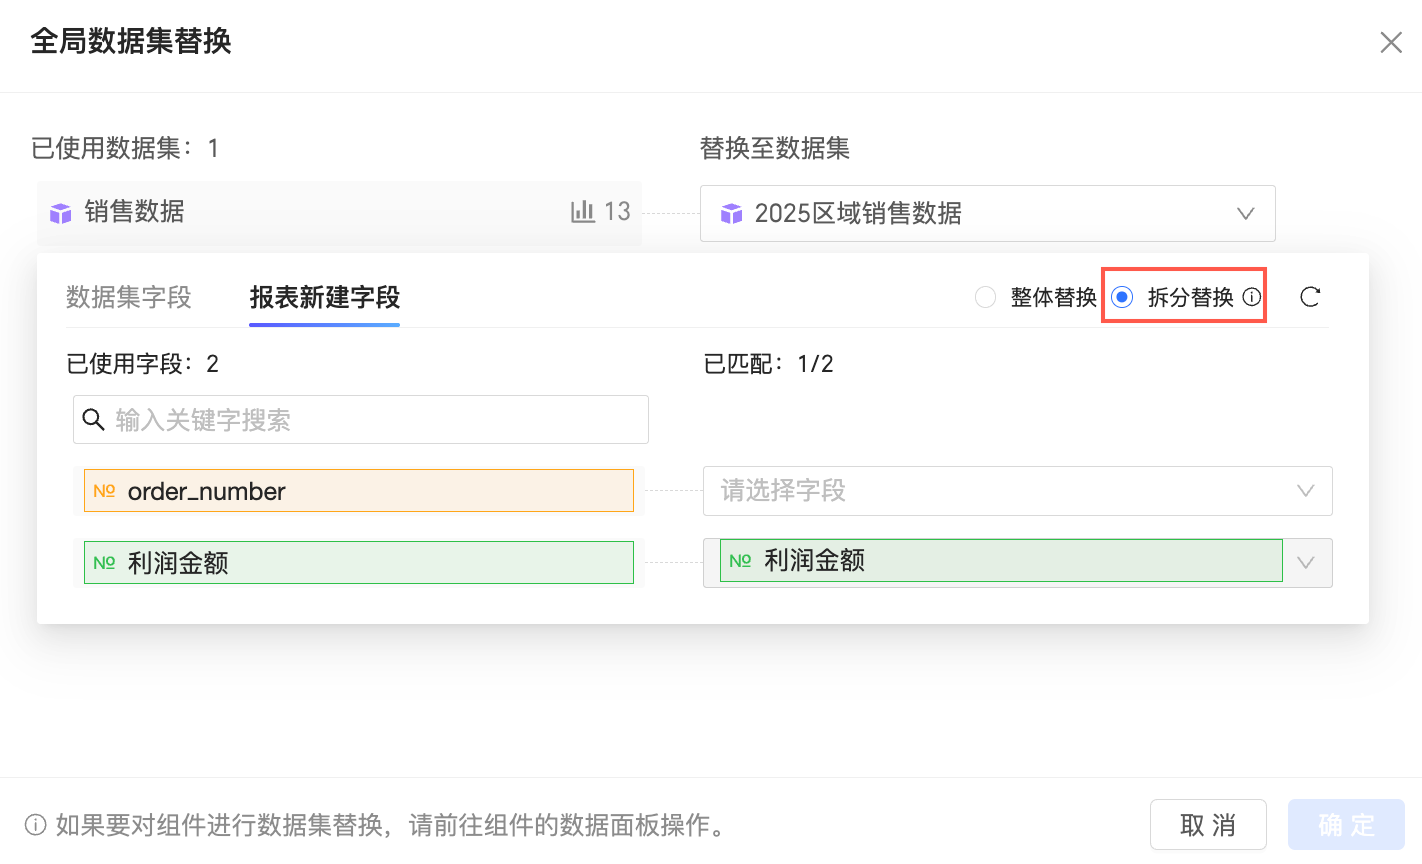Switch to the 报表新建字段 tab
The image size is (1422, 864).
pos(325,297)
